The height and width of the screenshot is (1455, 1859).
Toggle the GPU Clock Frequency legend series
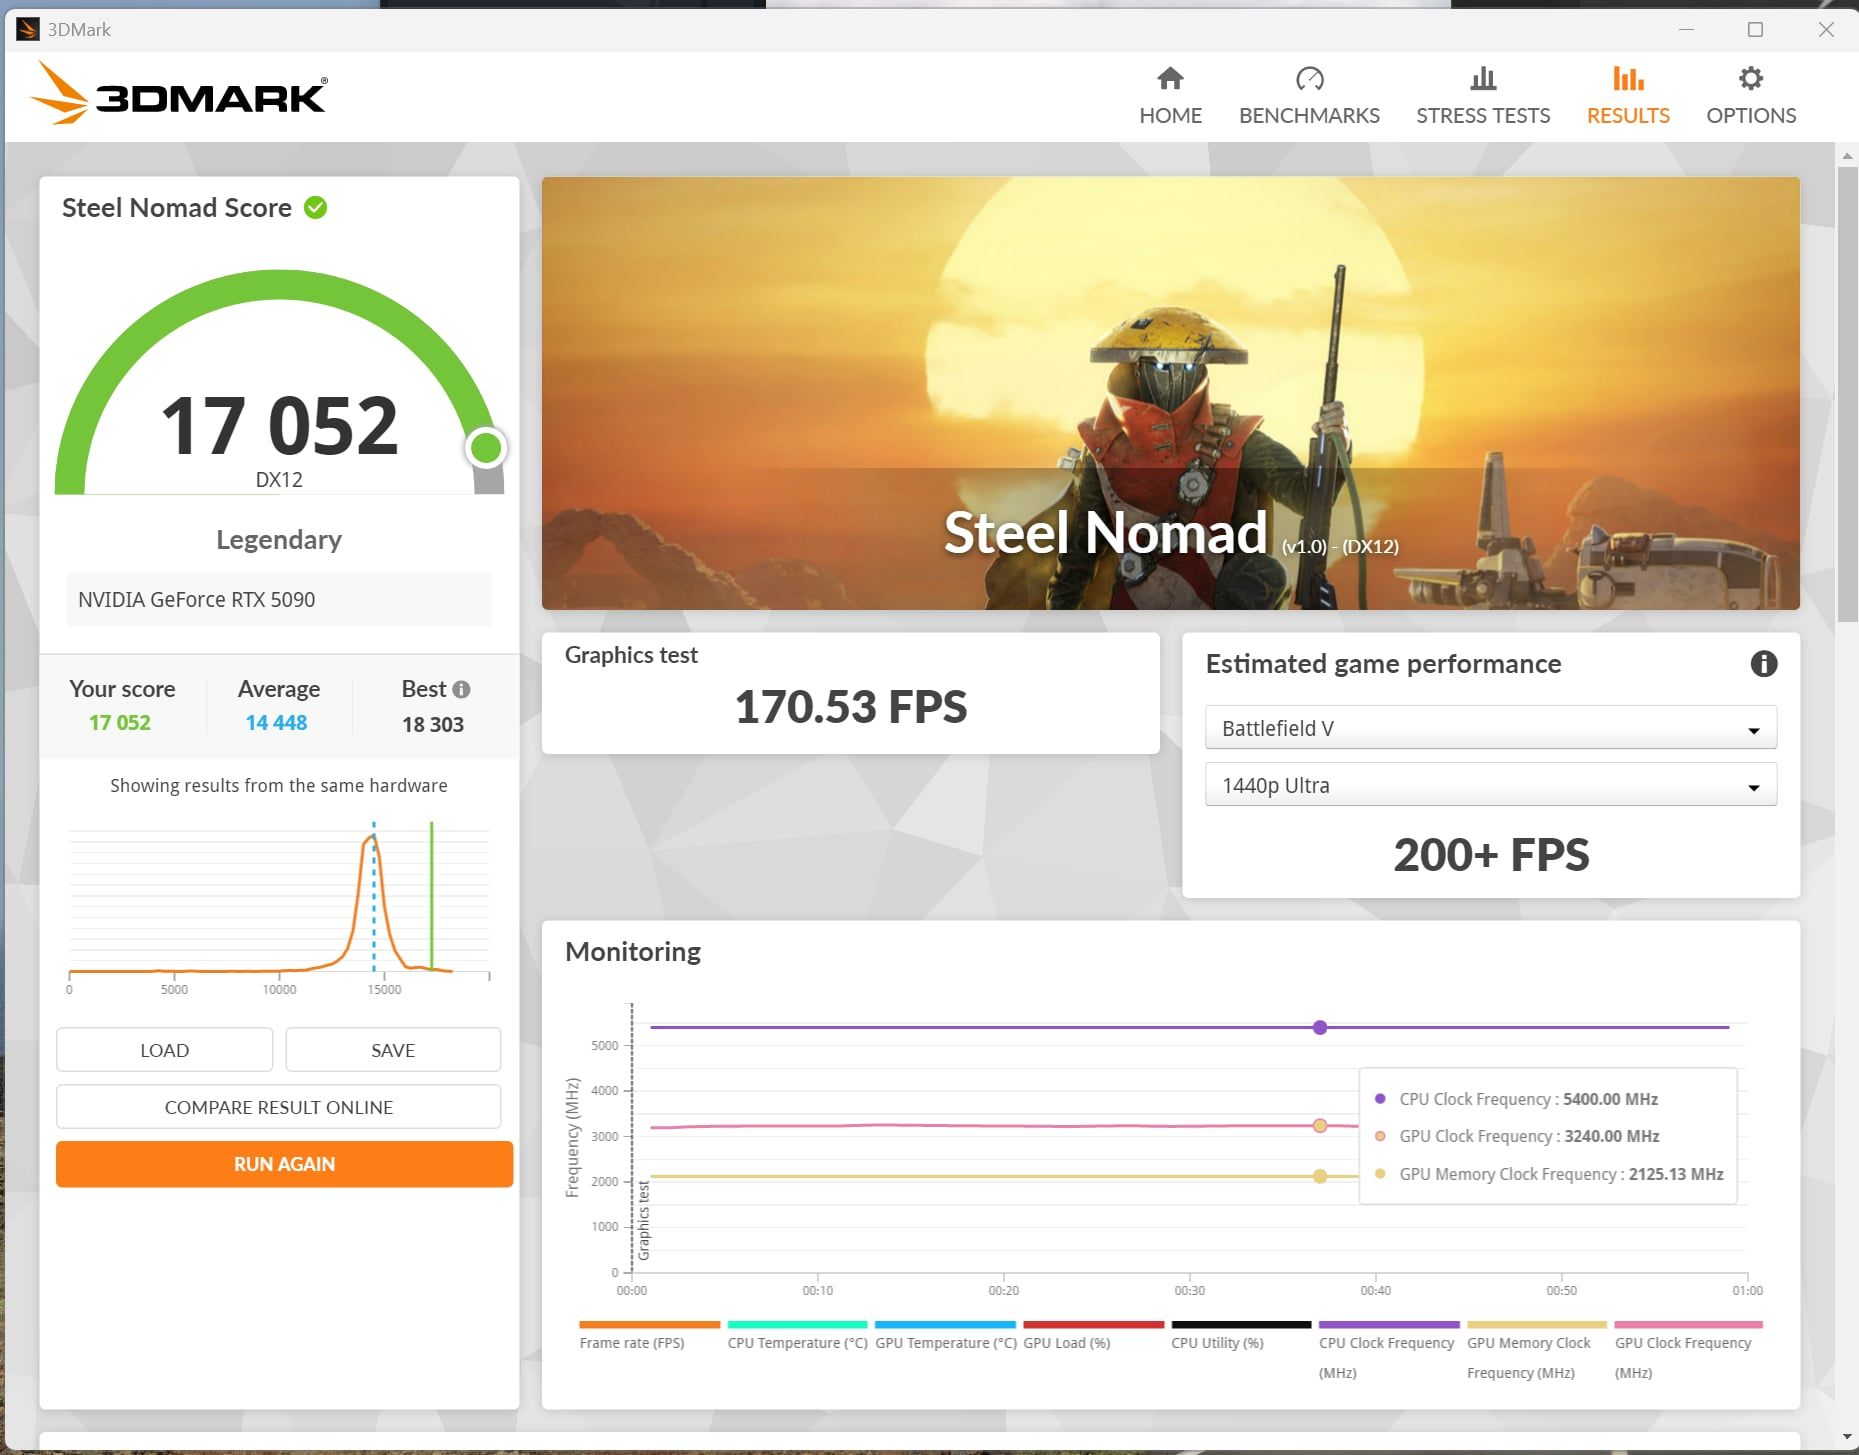(1688, 1351)
